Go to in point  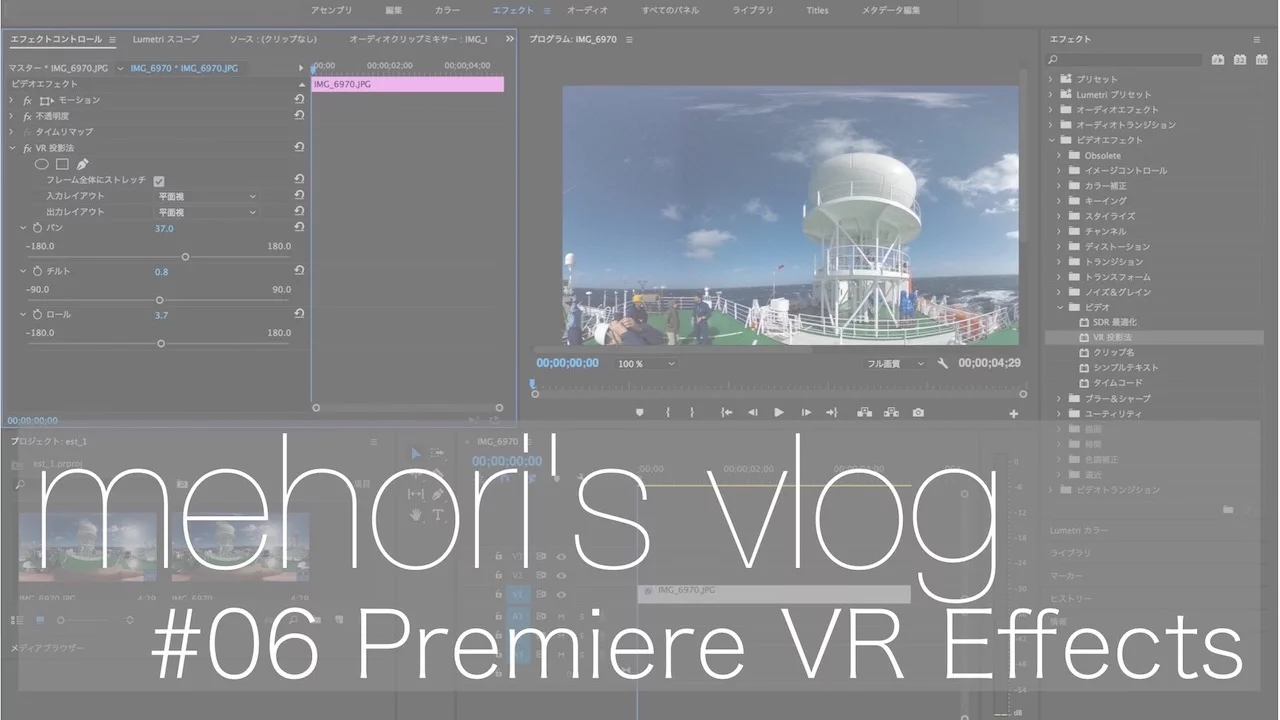(726, 412)
